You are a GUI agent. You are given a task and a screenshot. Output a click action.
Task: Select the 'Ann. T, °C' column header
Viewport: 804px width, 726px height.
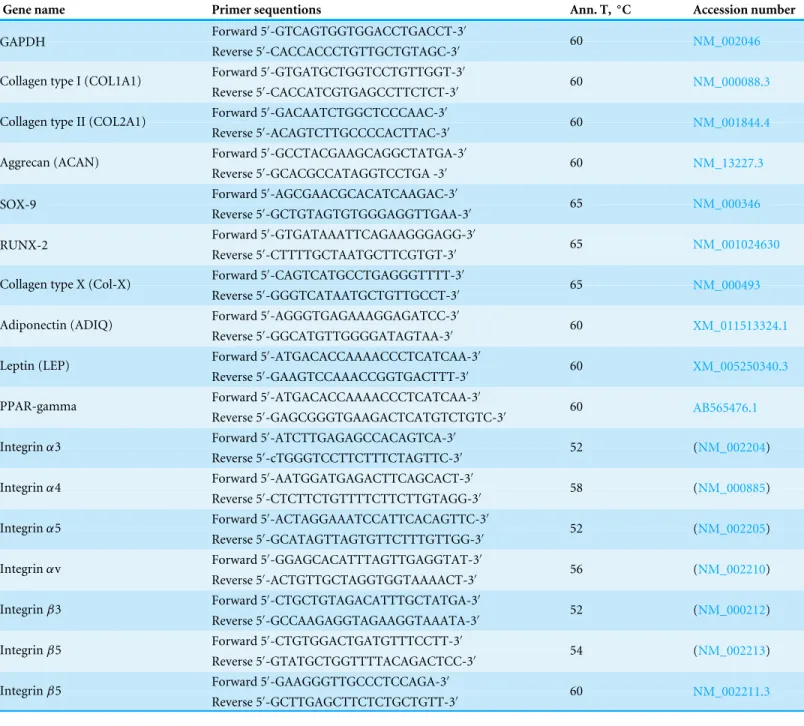(600, 10)
